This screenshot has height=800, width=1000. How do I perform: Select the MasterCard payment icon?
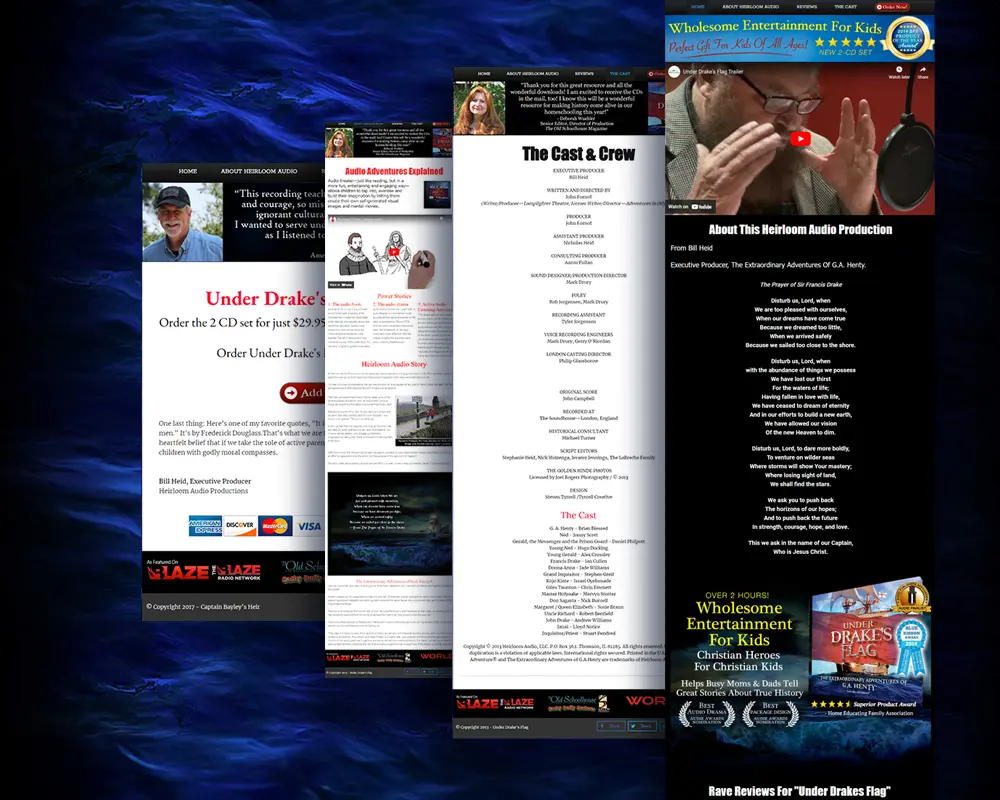[275, 526]
